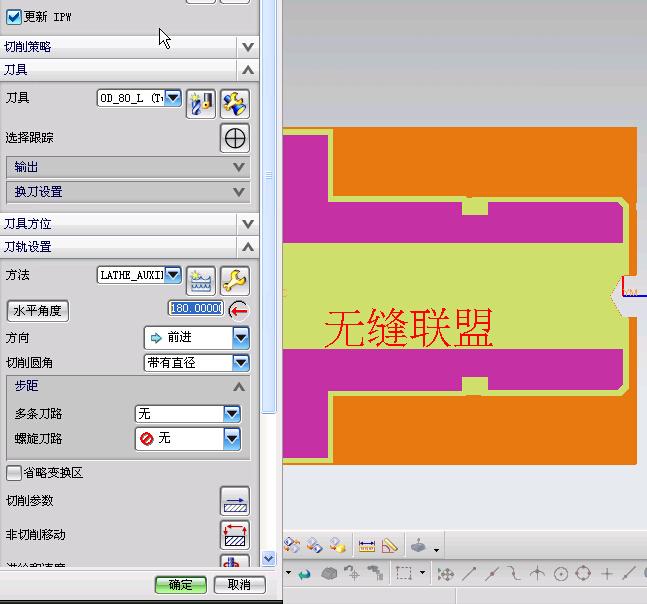647x604 pixels.
Task: Click the second geometry copy toolbar icon
Action: [314, 545]
